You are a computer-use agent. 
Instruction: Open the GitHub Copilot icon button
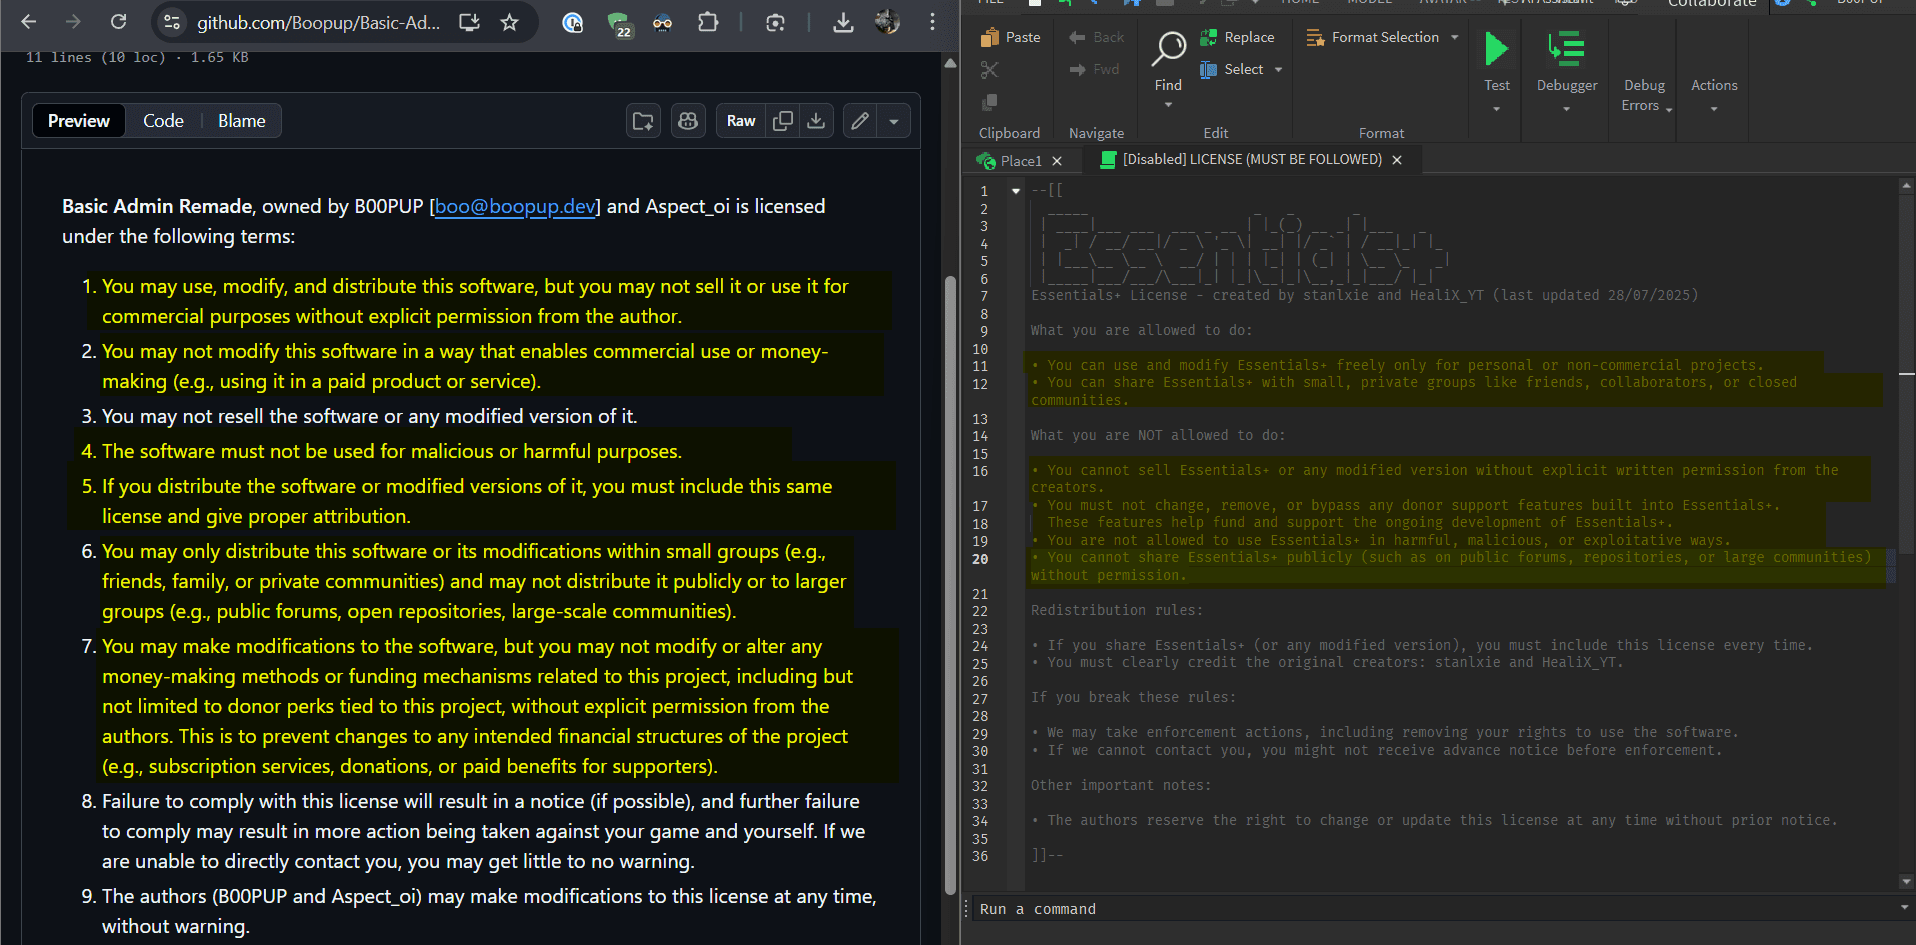(688, 121)
